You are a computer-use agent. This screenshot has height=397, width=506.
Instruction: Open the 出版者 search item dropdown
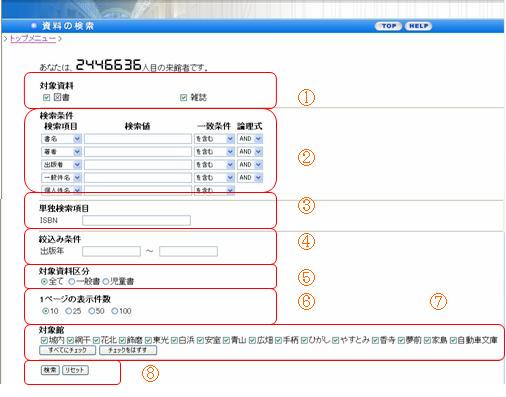[x=61, y=165]
